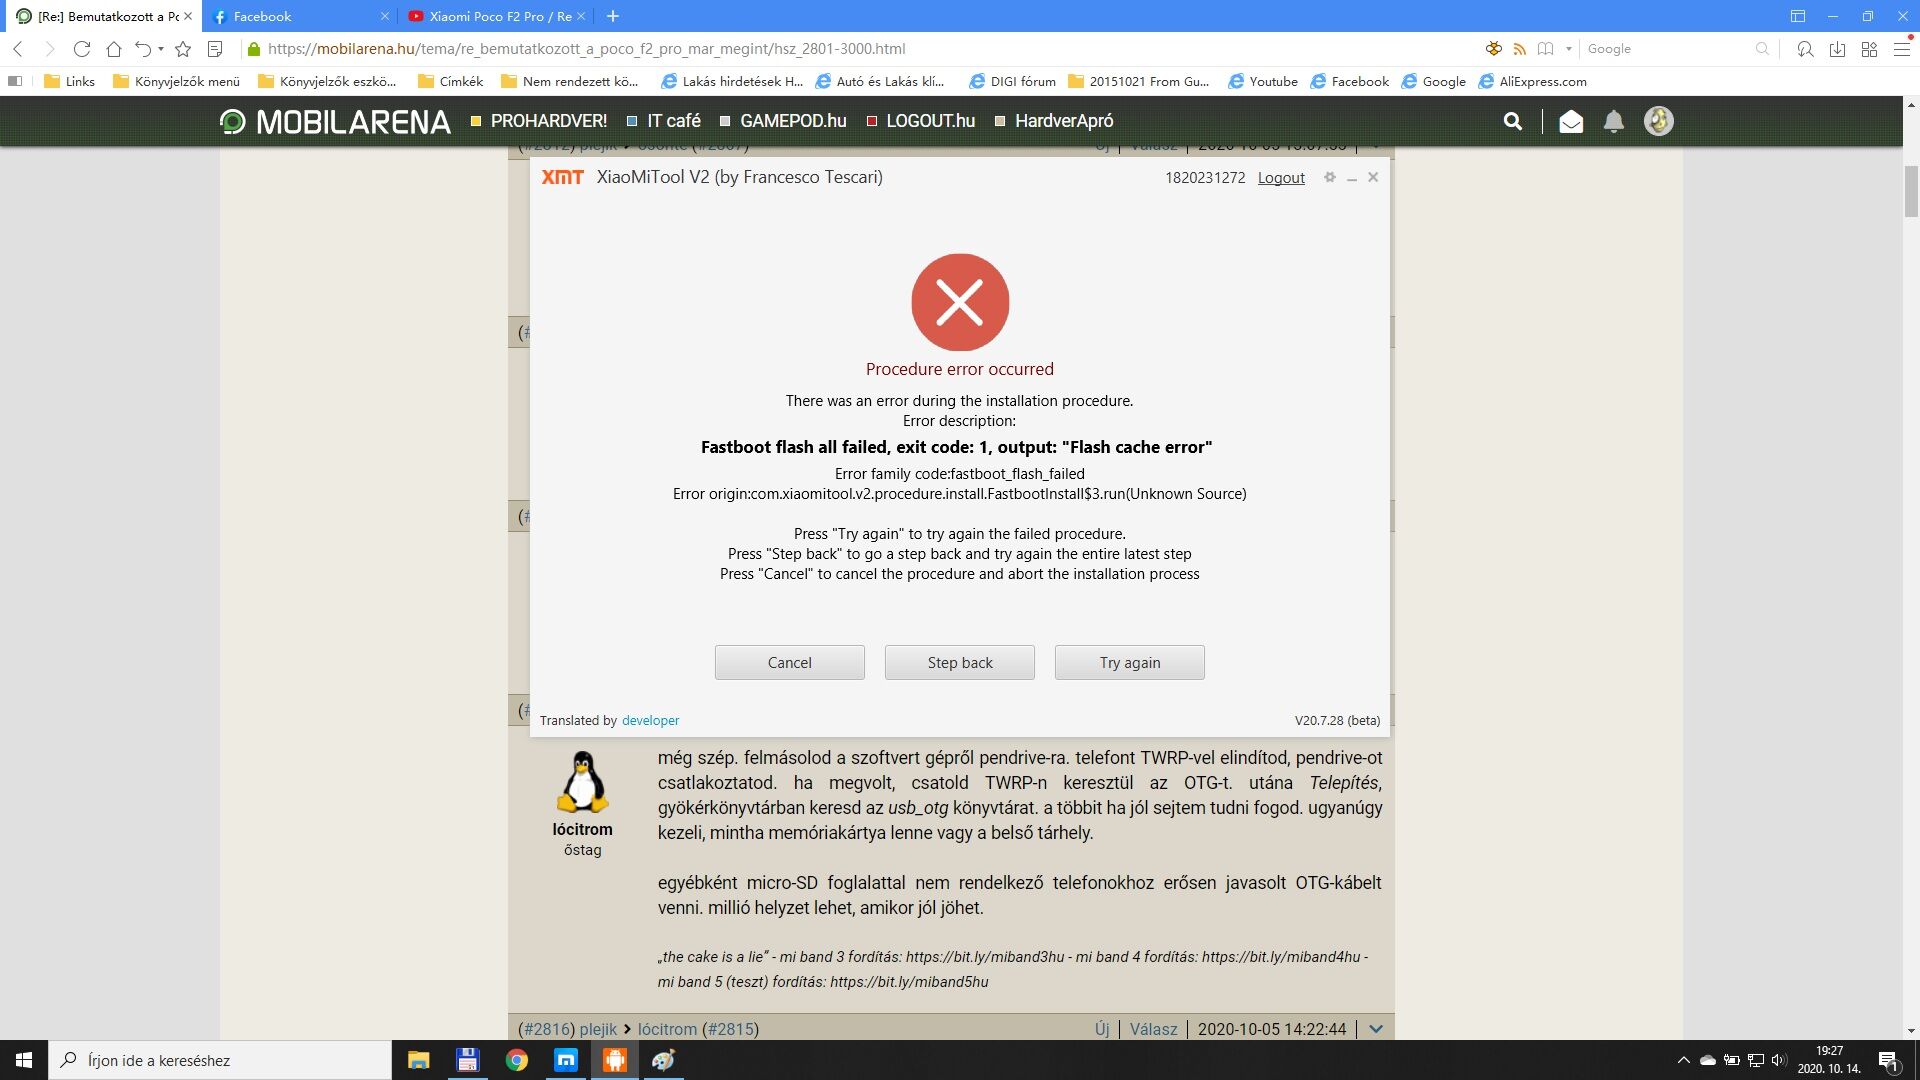Click Válasz on post #2816
1920x1080 pixels.
[1153, 1029]
